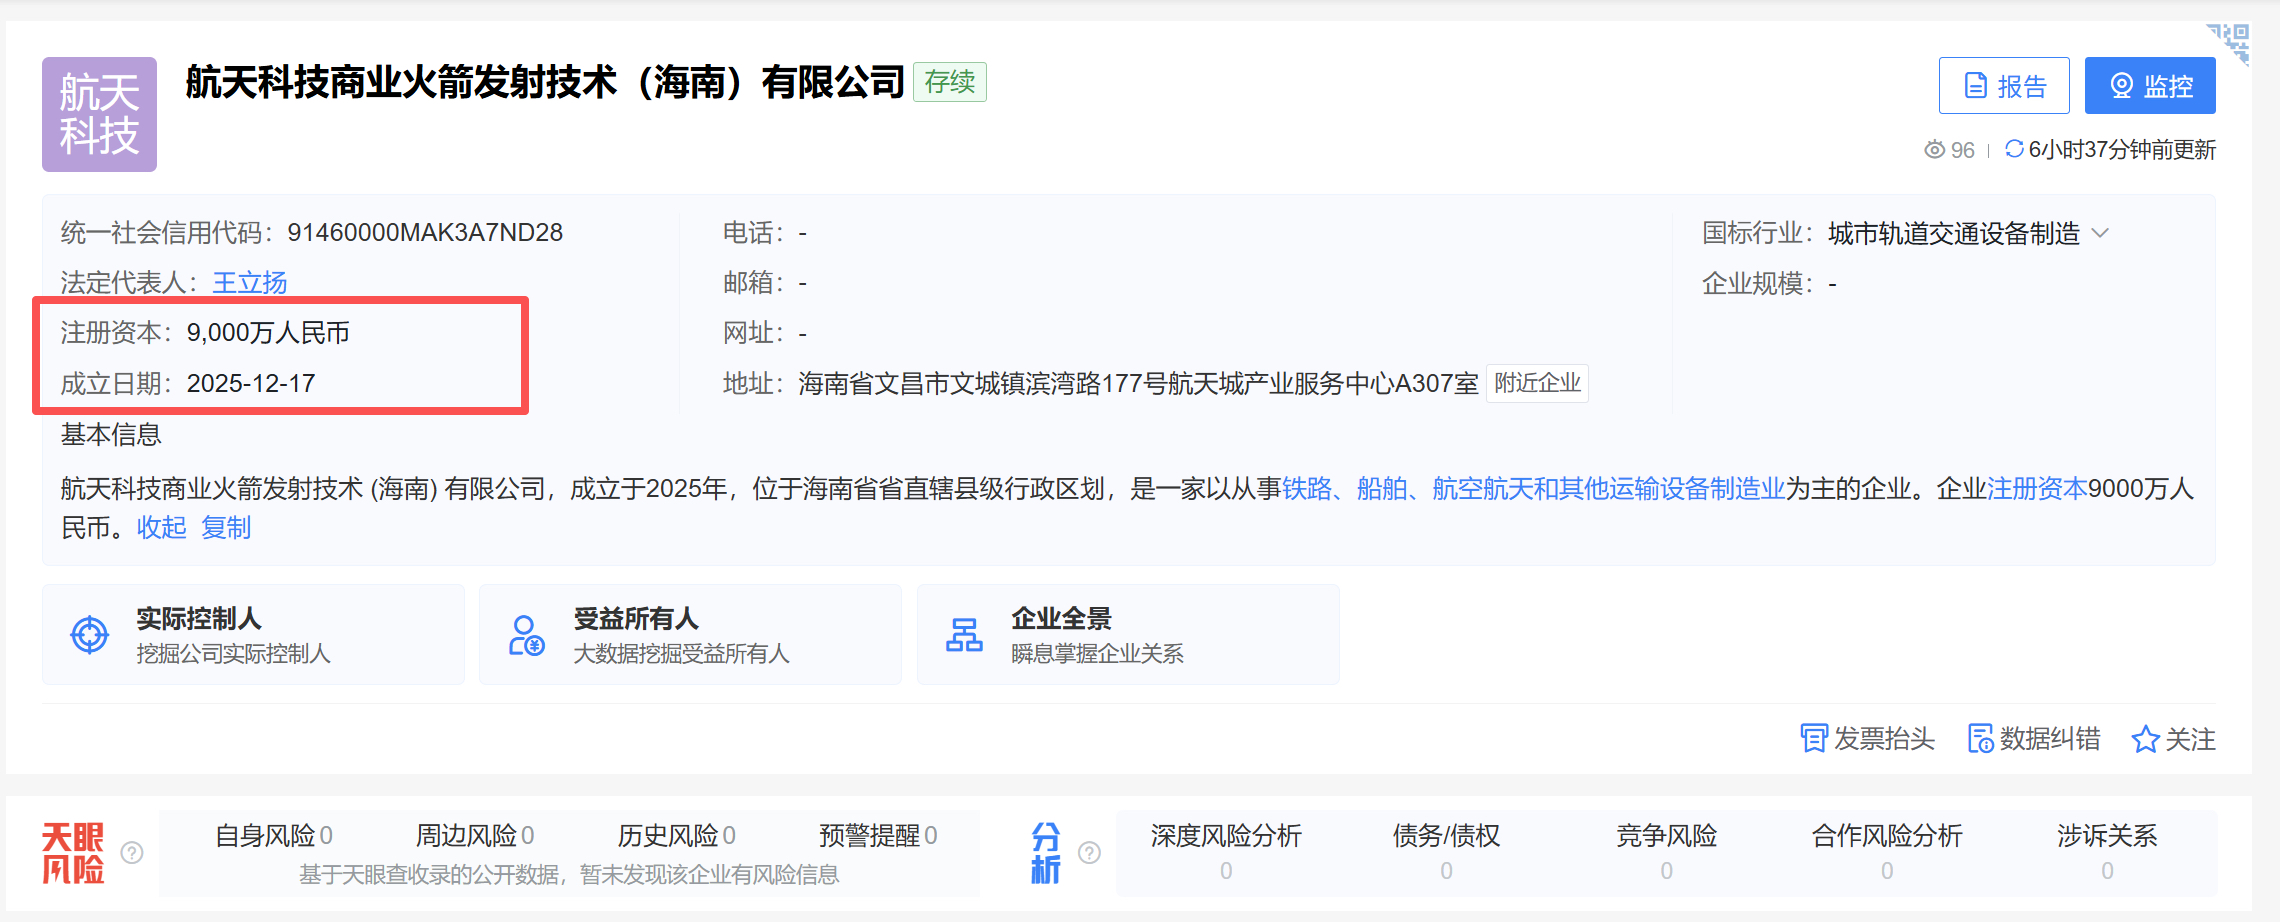2280x922 pixels.
Task: Click the 存续 status tag
Action: click(950, 82)
